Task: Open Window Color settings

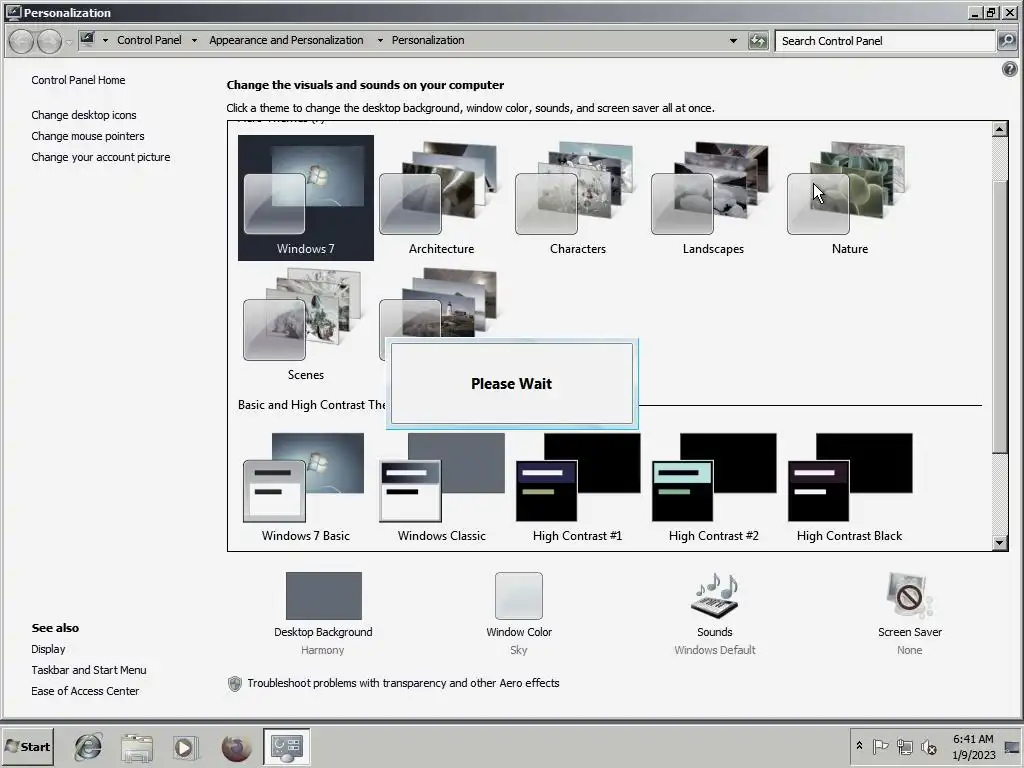Action: [x=519, y=596]
